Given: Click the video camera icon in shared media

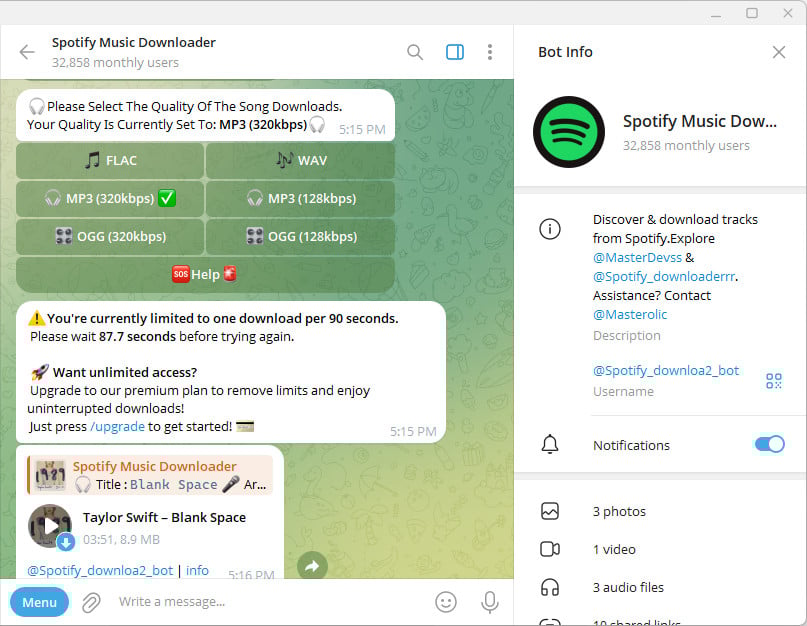Looking at the screenshot, I should tap(550, 549).
